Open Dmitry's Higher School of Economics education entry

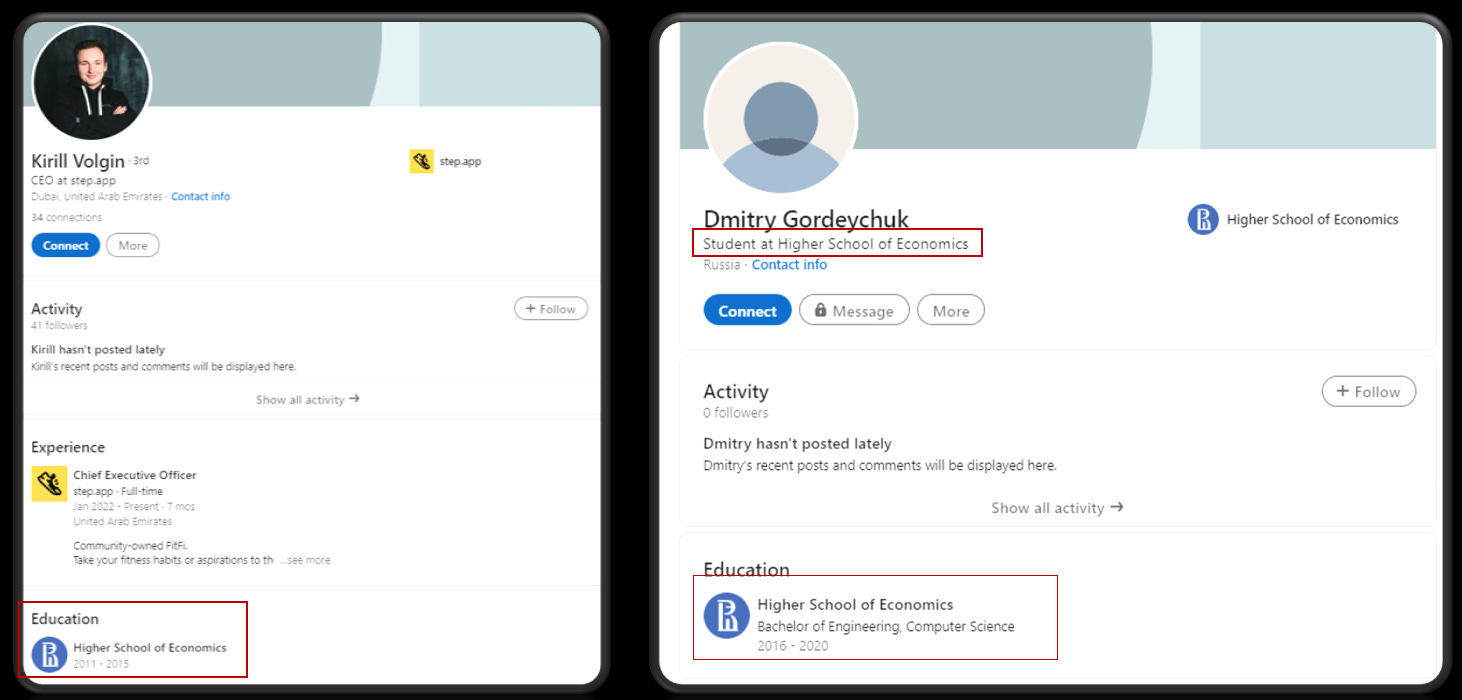coord(855,605)
